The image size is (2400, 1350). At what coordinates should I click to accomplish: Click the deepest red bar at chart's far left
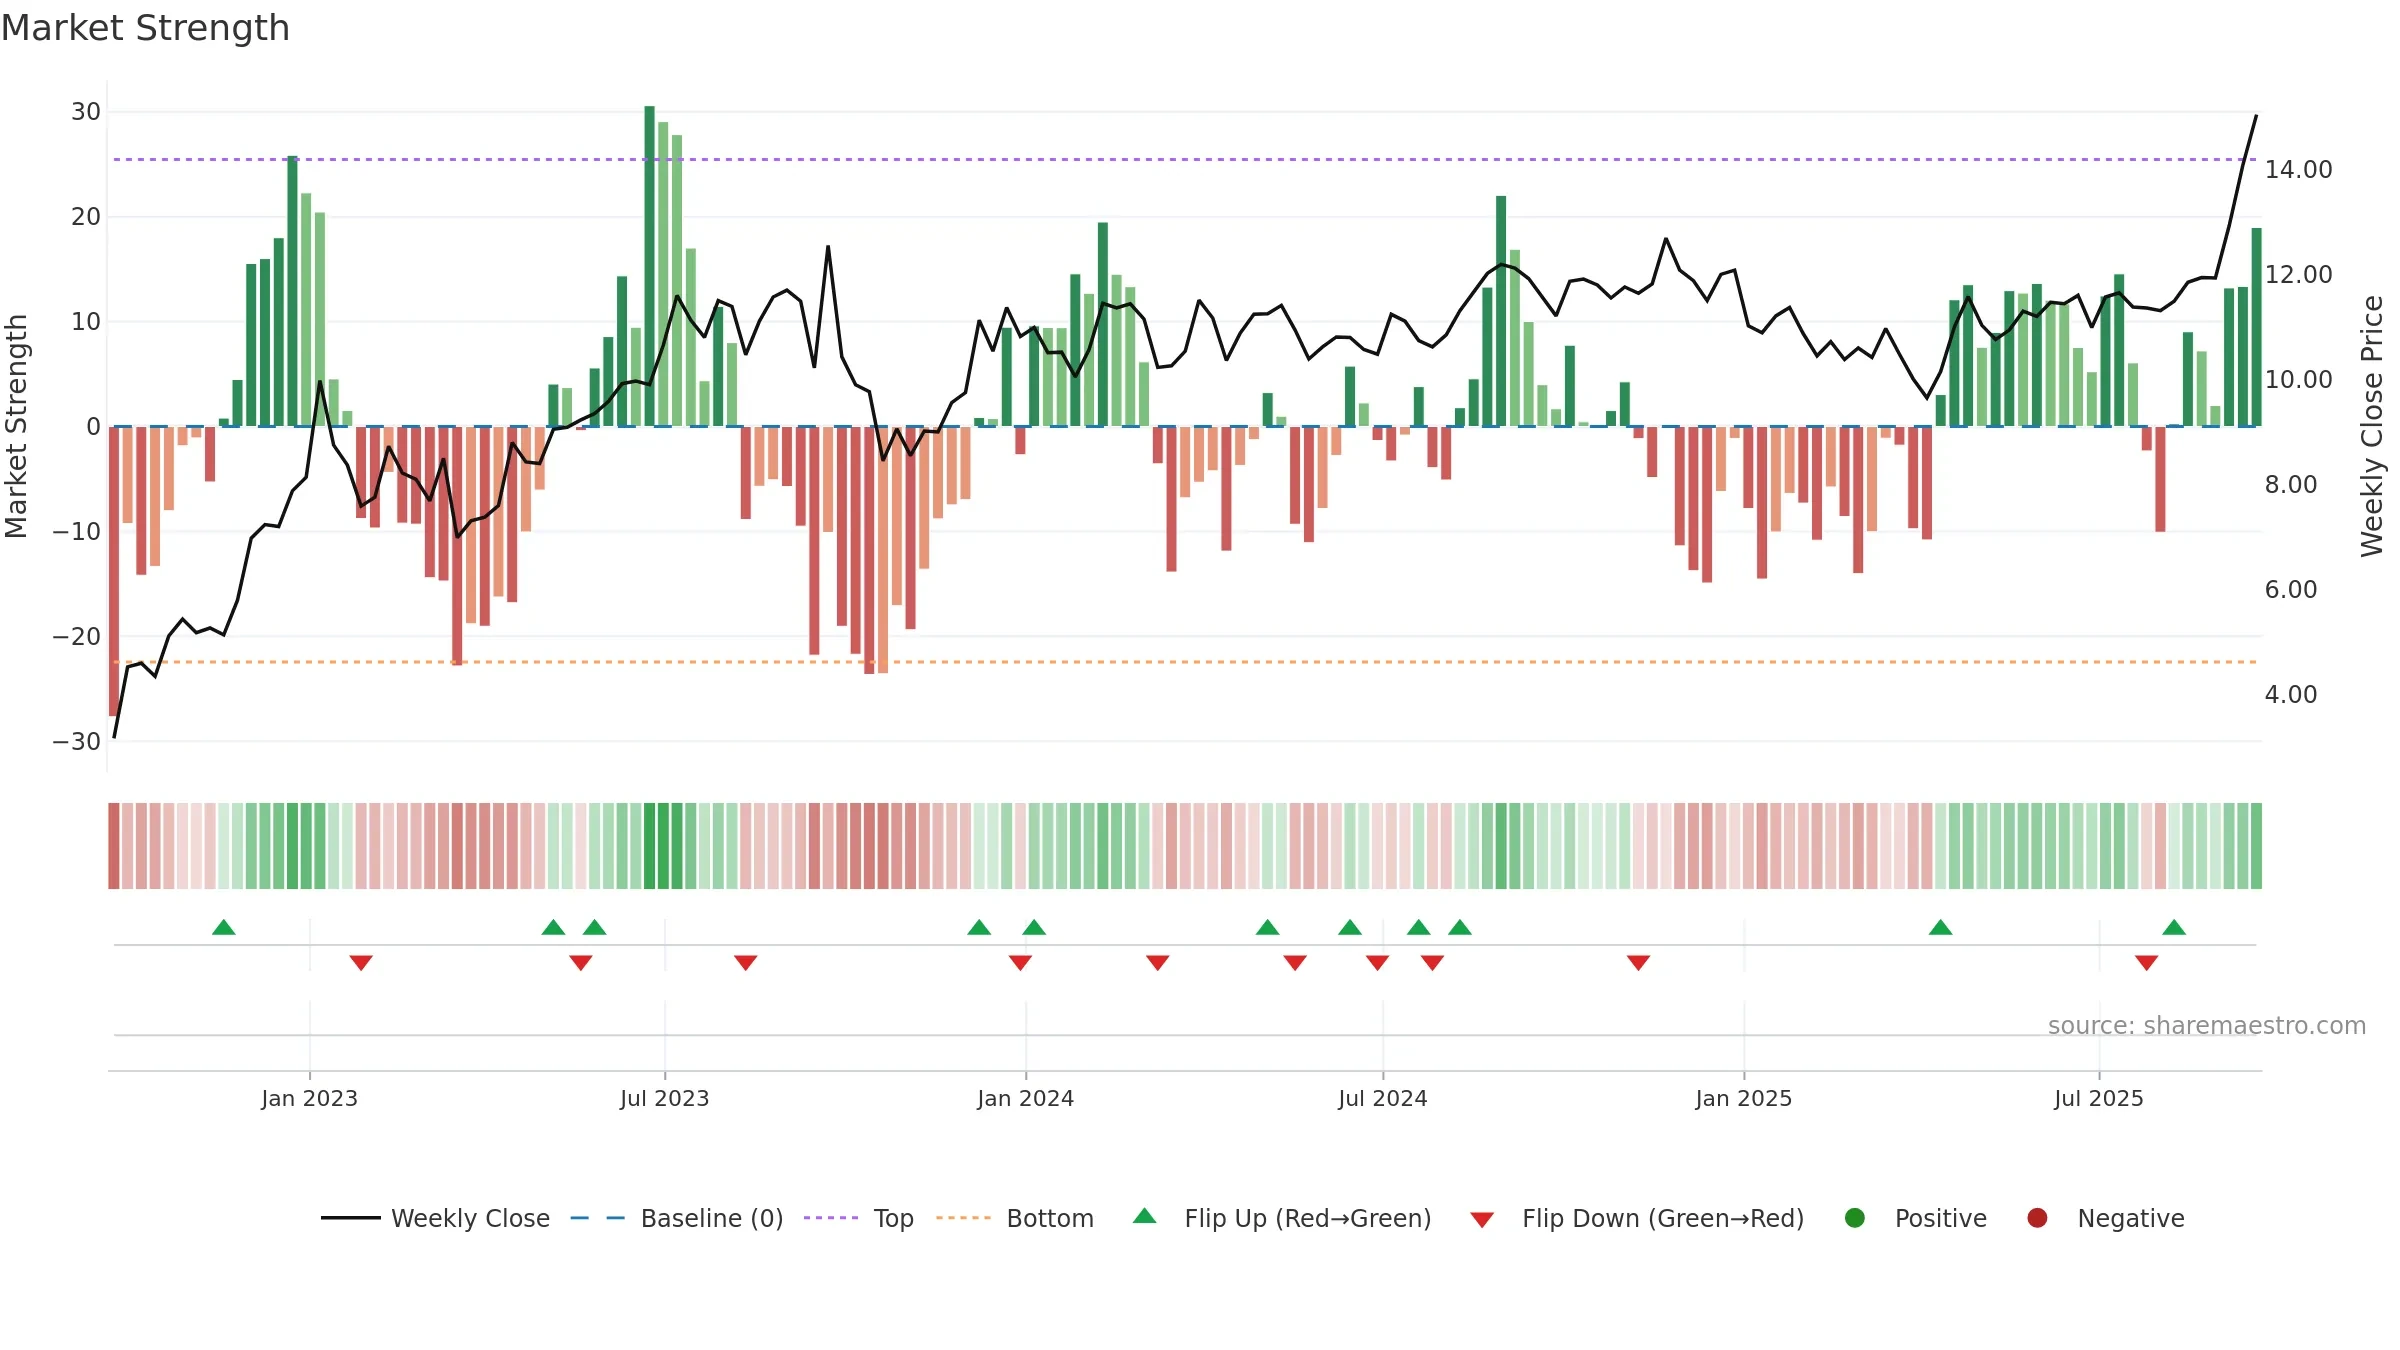pos(114,571)
